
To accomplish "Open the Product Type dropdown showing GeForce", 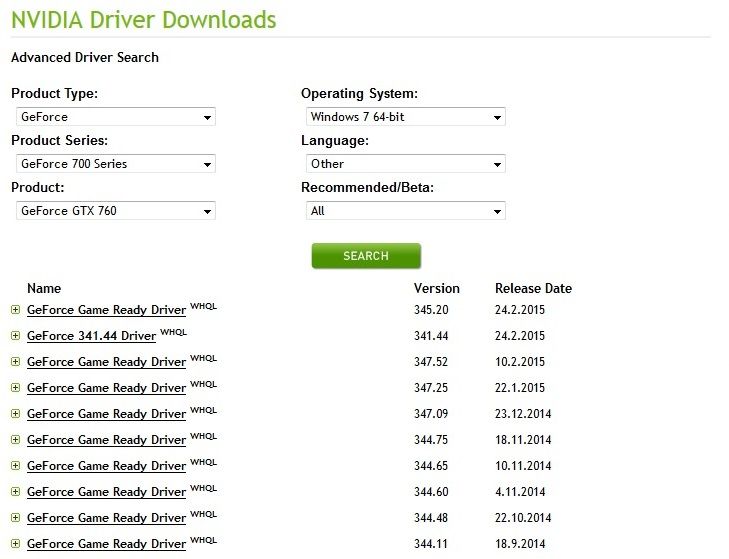I will (x=116, y=117).
